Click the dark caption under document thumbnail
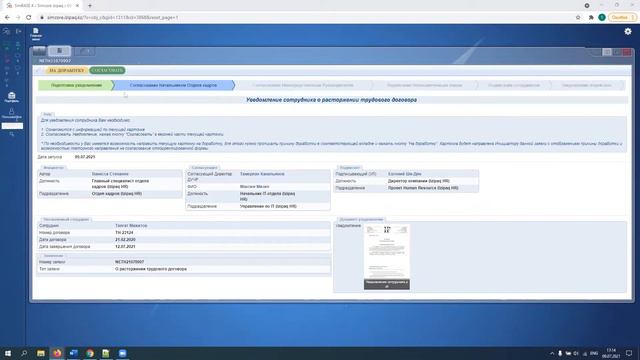 point(387,284)
